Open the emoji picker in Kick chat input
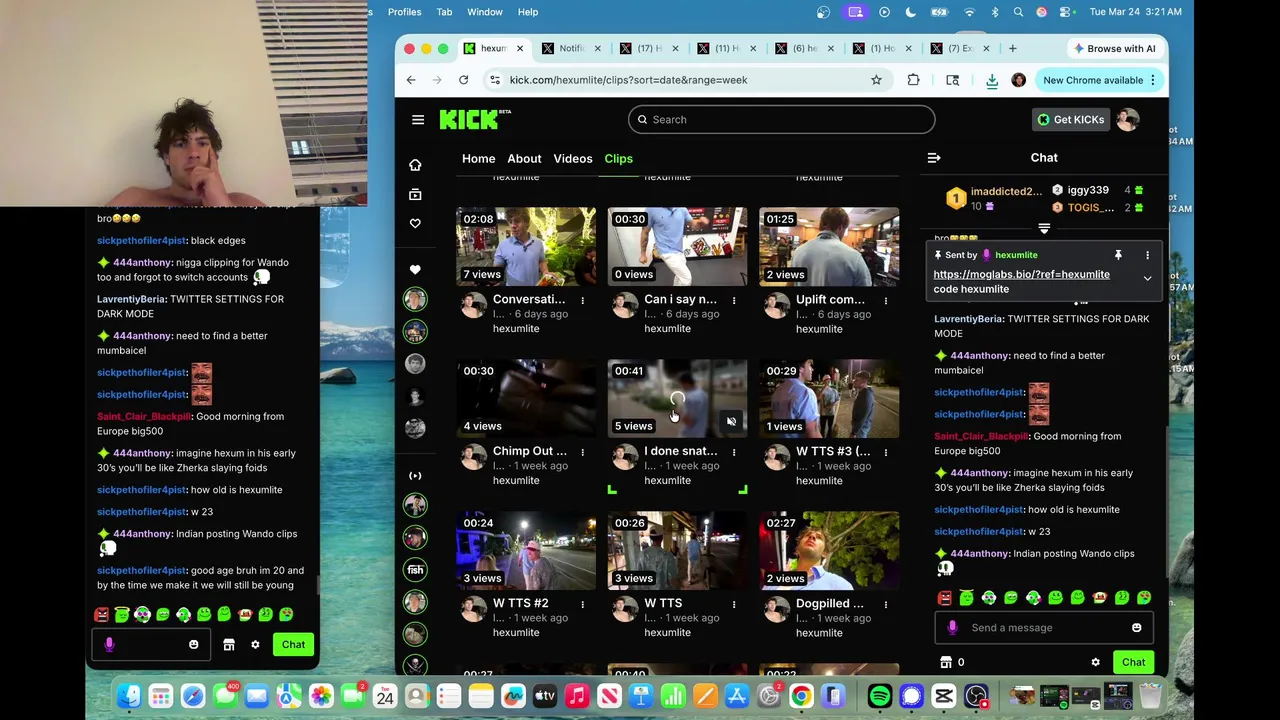 pos(1136,628)
